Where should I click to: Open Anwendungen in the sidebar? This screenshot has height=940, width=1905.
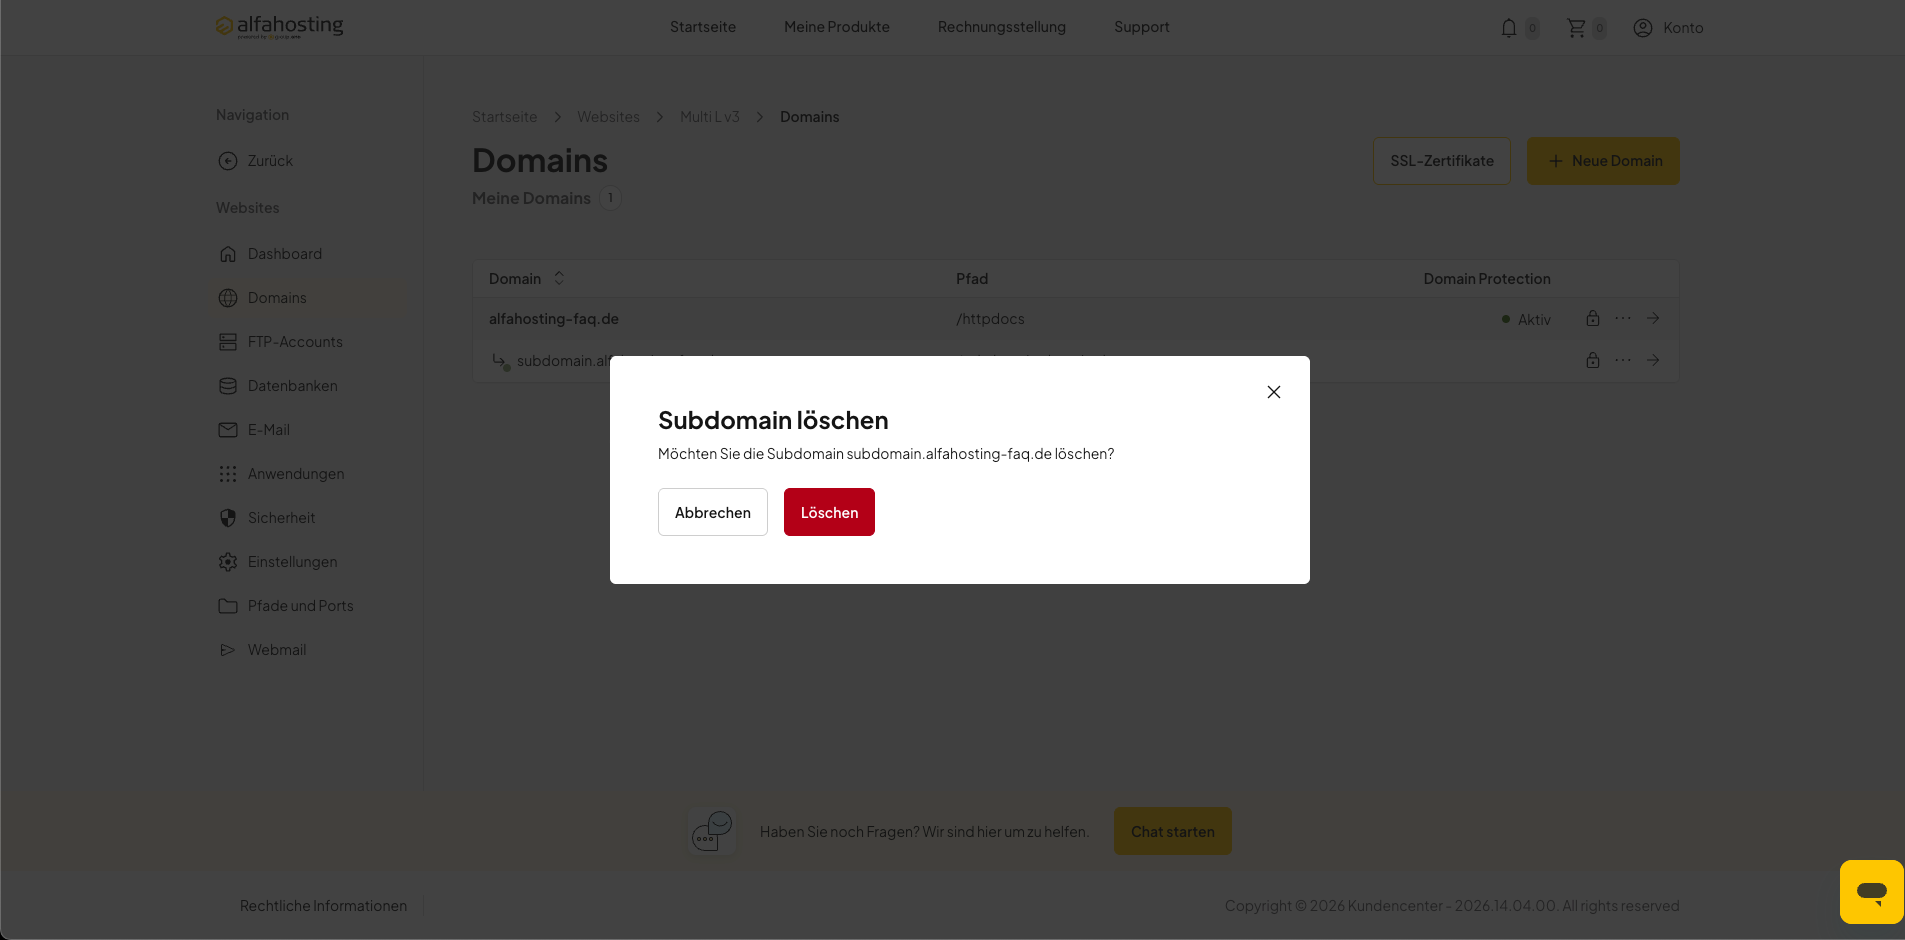281,474
